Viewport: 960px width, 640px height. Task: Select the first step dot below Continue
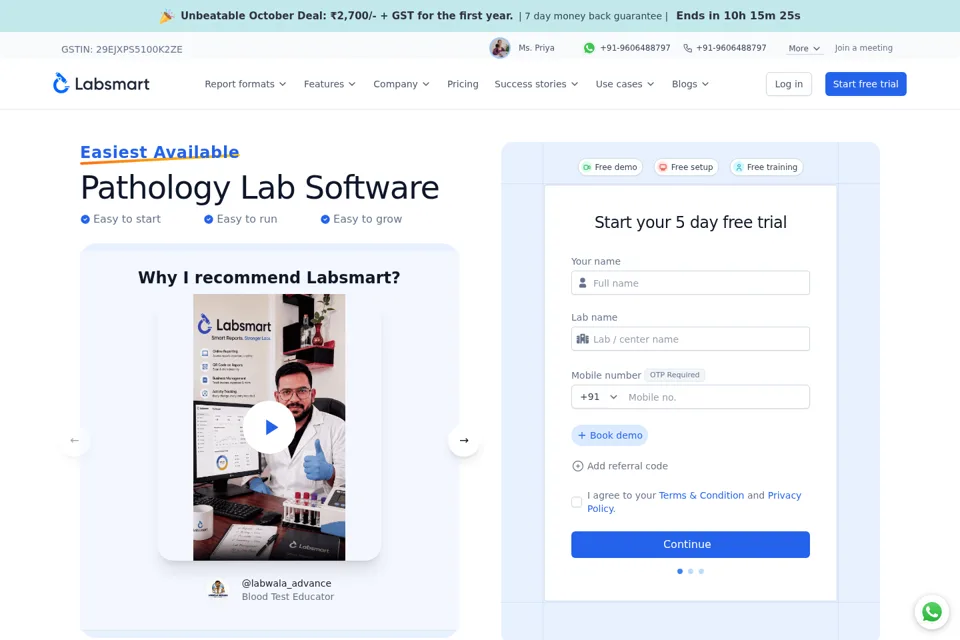point(680,571)
